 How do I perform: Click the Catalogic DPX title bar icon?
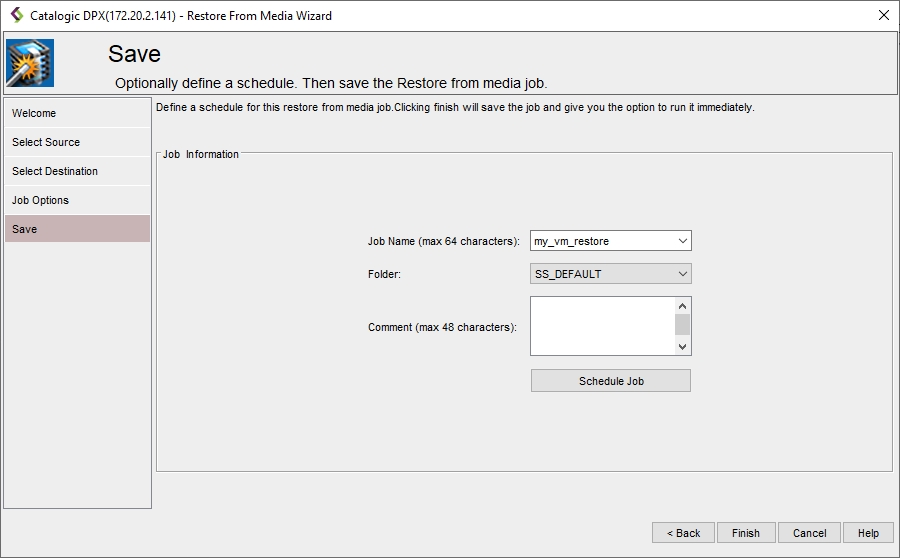(x=16, y=15)
